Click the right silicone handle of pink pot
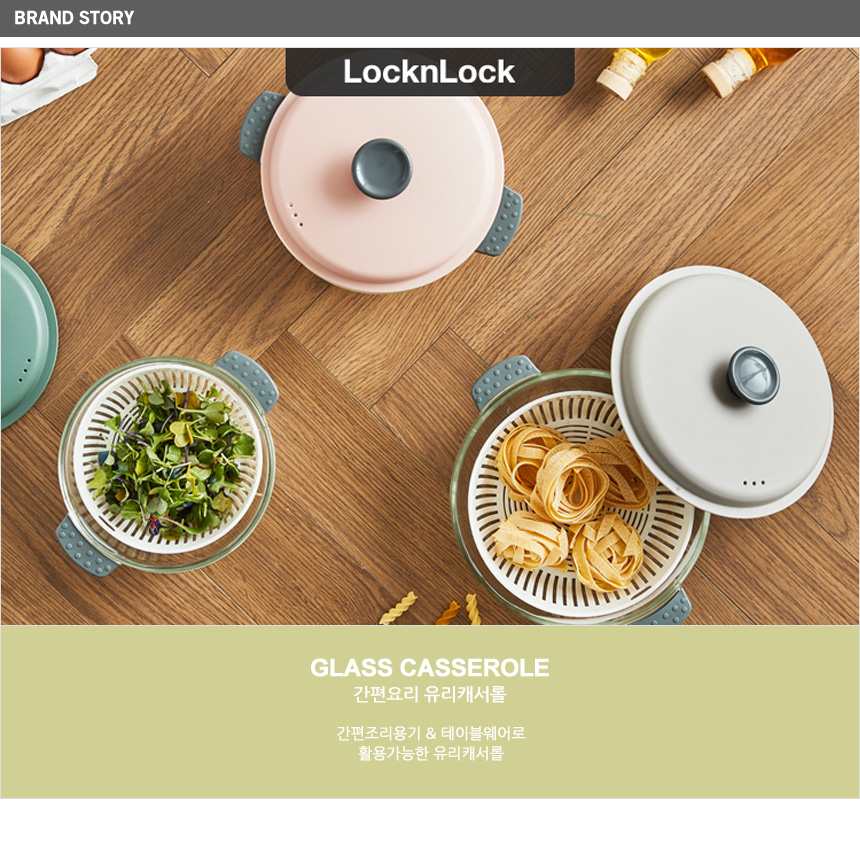The image size is (860, 850). pos(501,222)
